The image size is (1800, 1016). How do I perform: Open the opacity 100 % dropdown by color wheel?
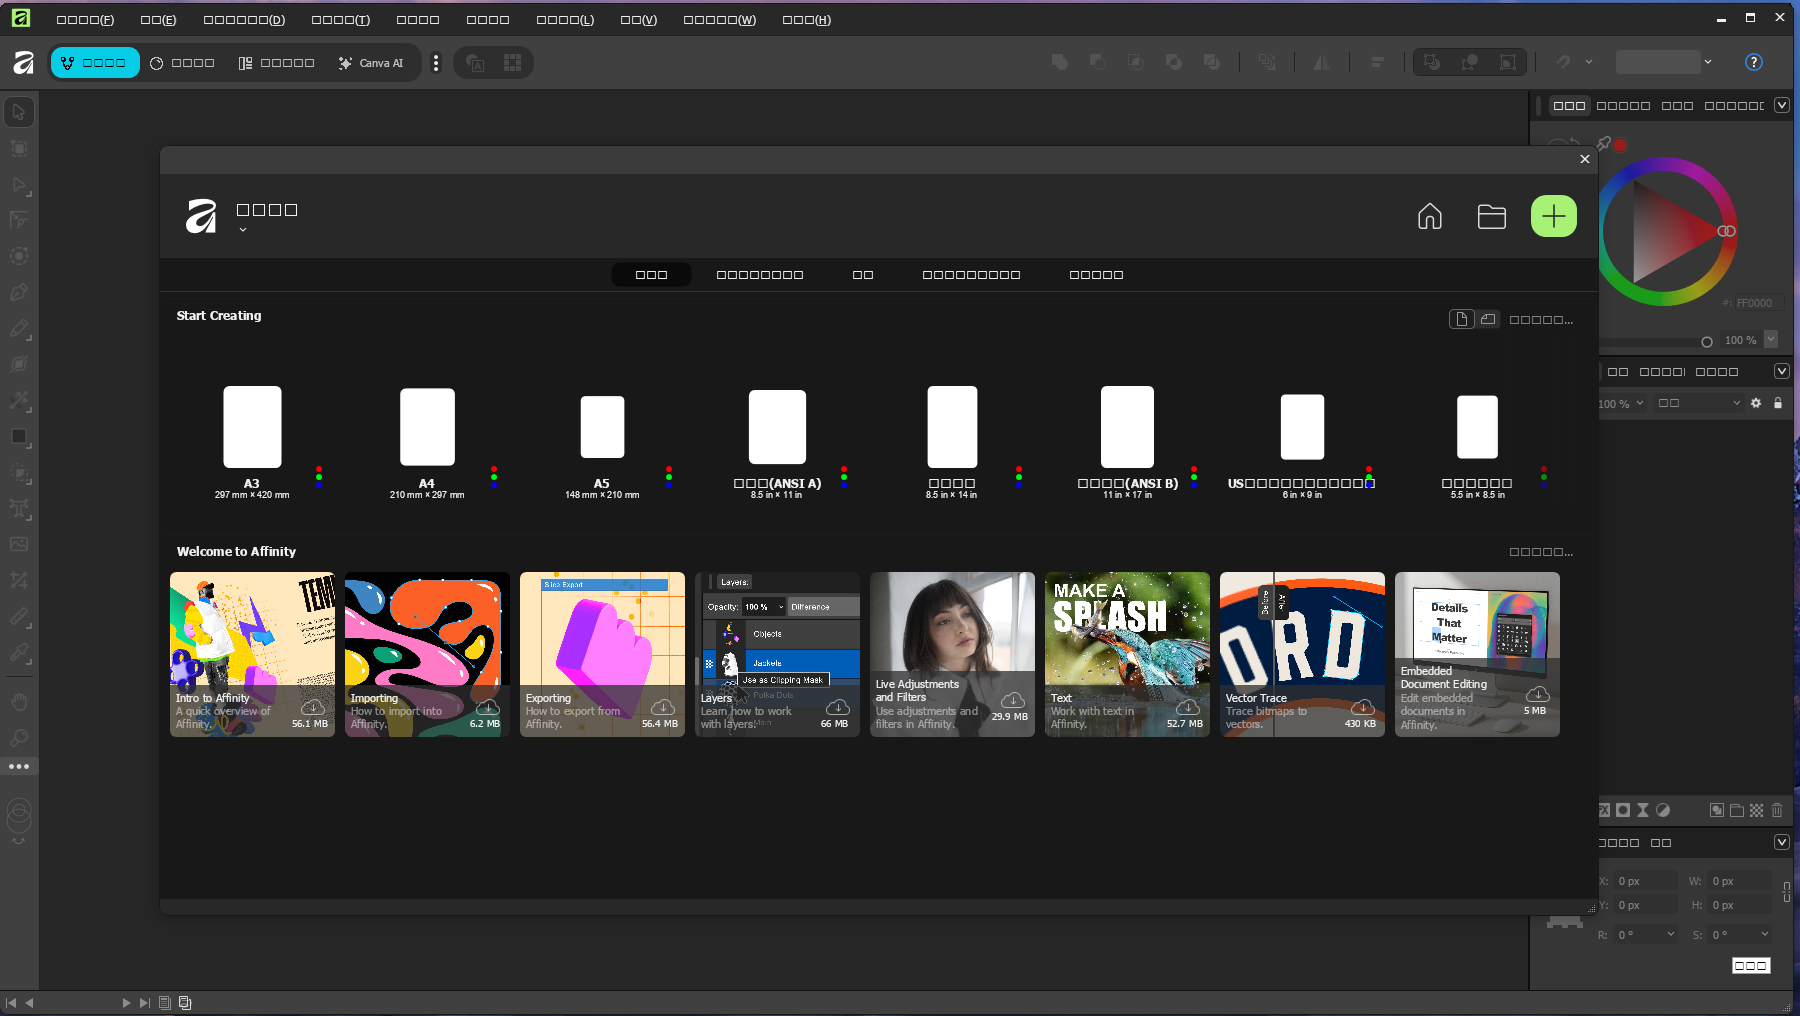[1771, 339]
